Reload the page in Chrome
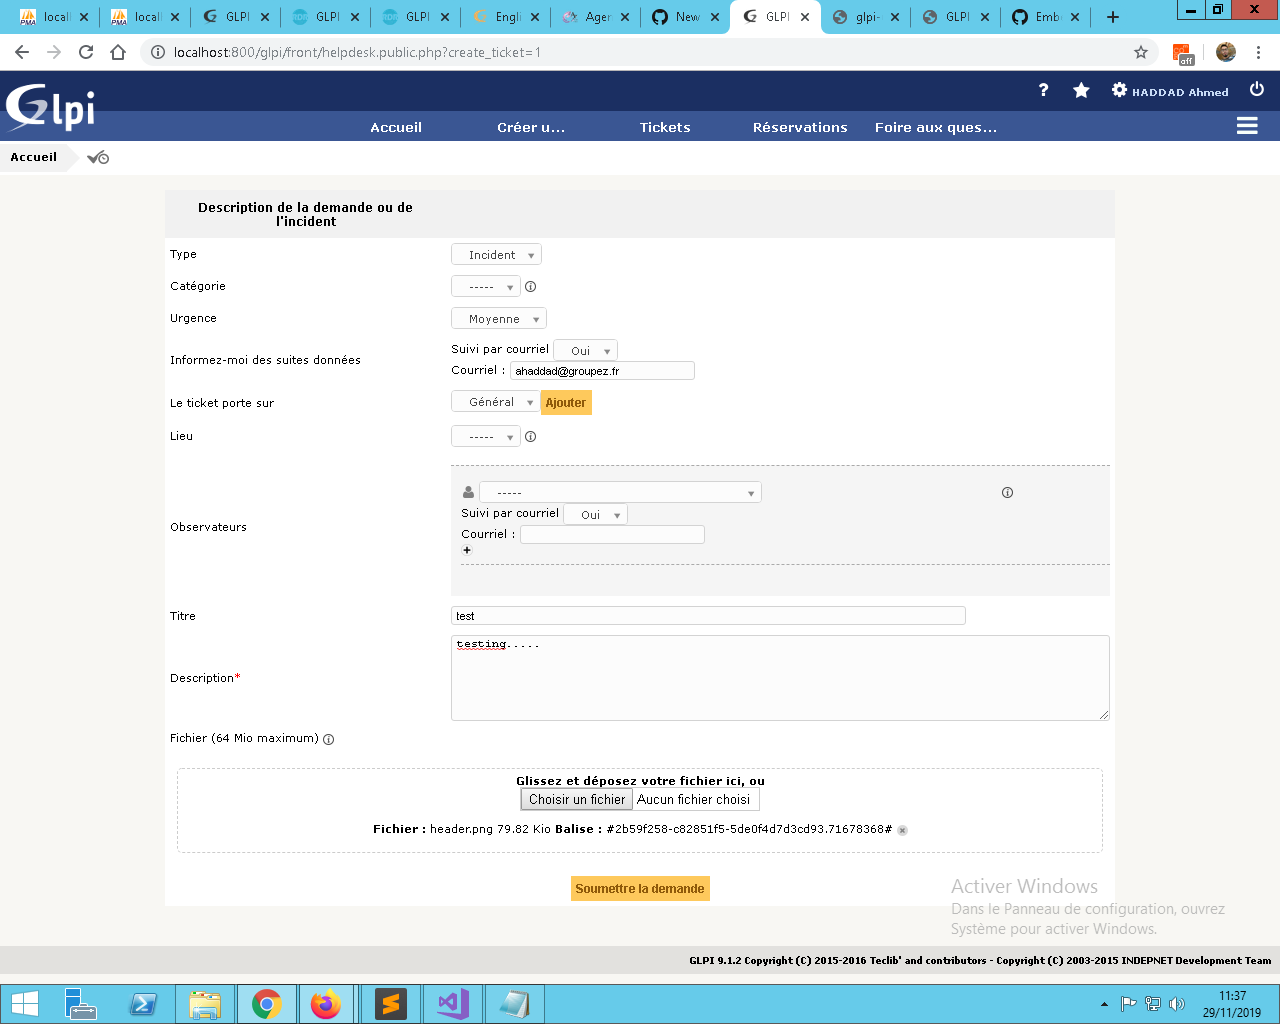This screenshot has height=1024, width=1280. coord(86,52)
